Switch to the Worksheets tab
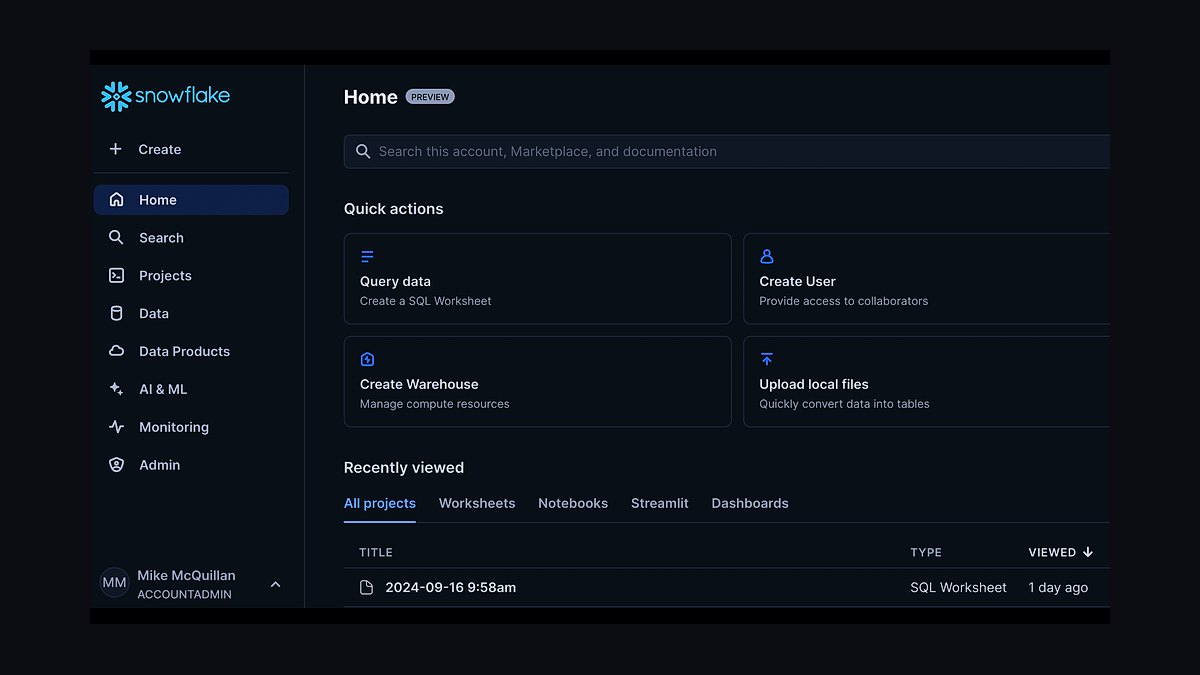The height and width of the screenshot is (675, 1200). click(x=477, y=503)
